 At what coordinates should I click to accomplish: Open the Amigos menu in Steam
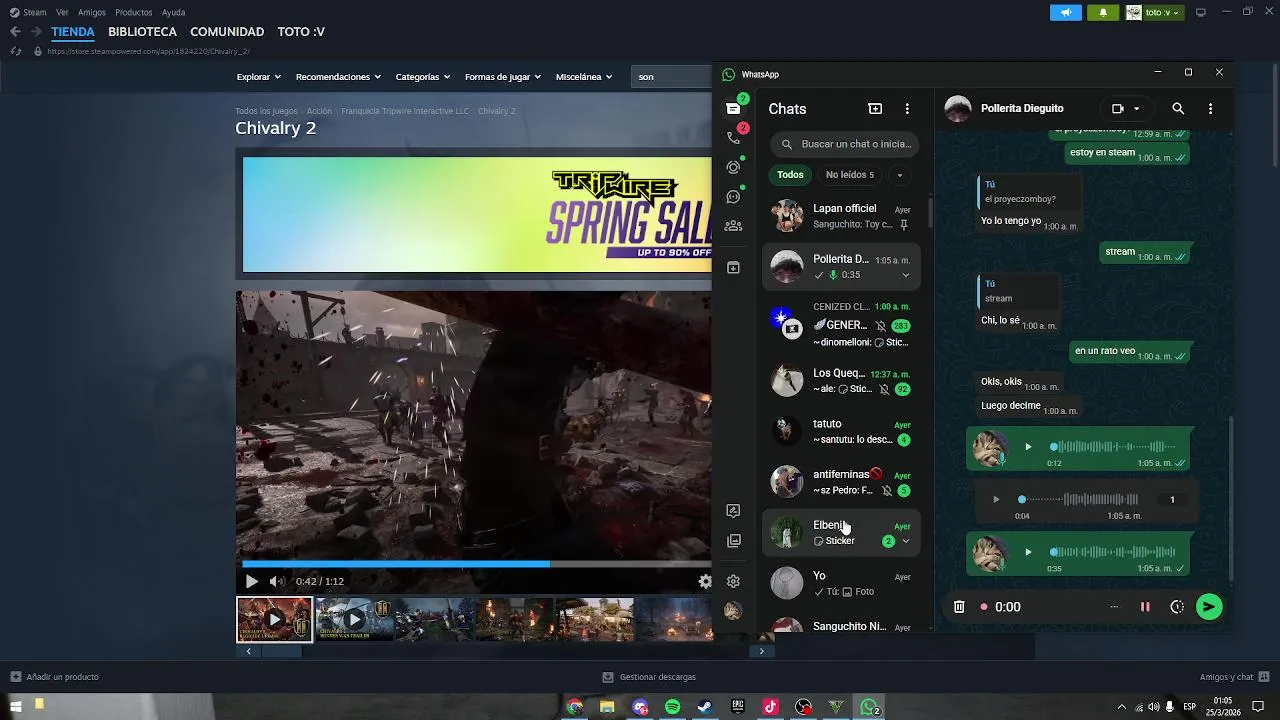click(x=92, y=13)
